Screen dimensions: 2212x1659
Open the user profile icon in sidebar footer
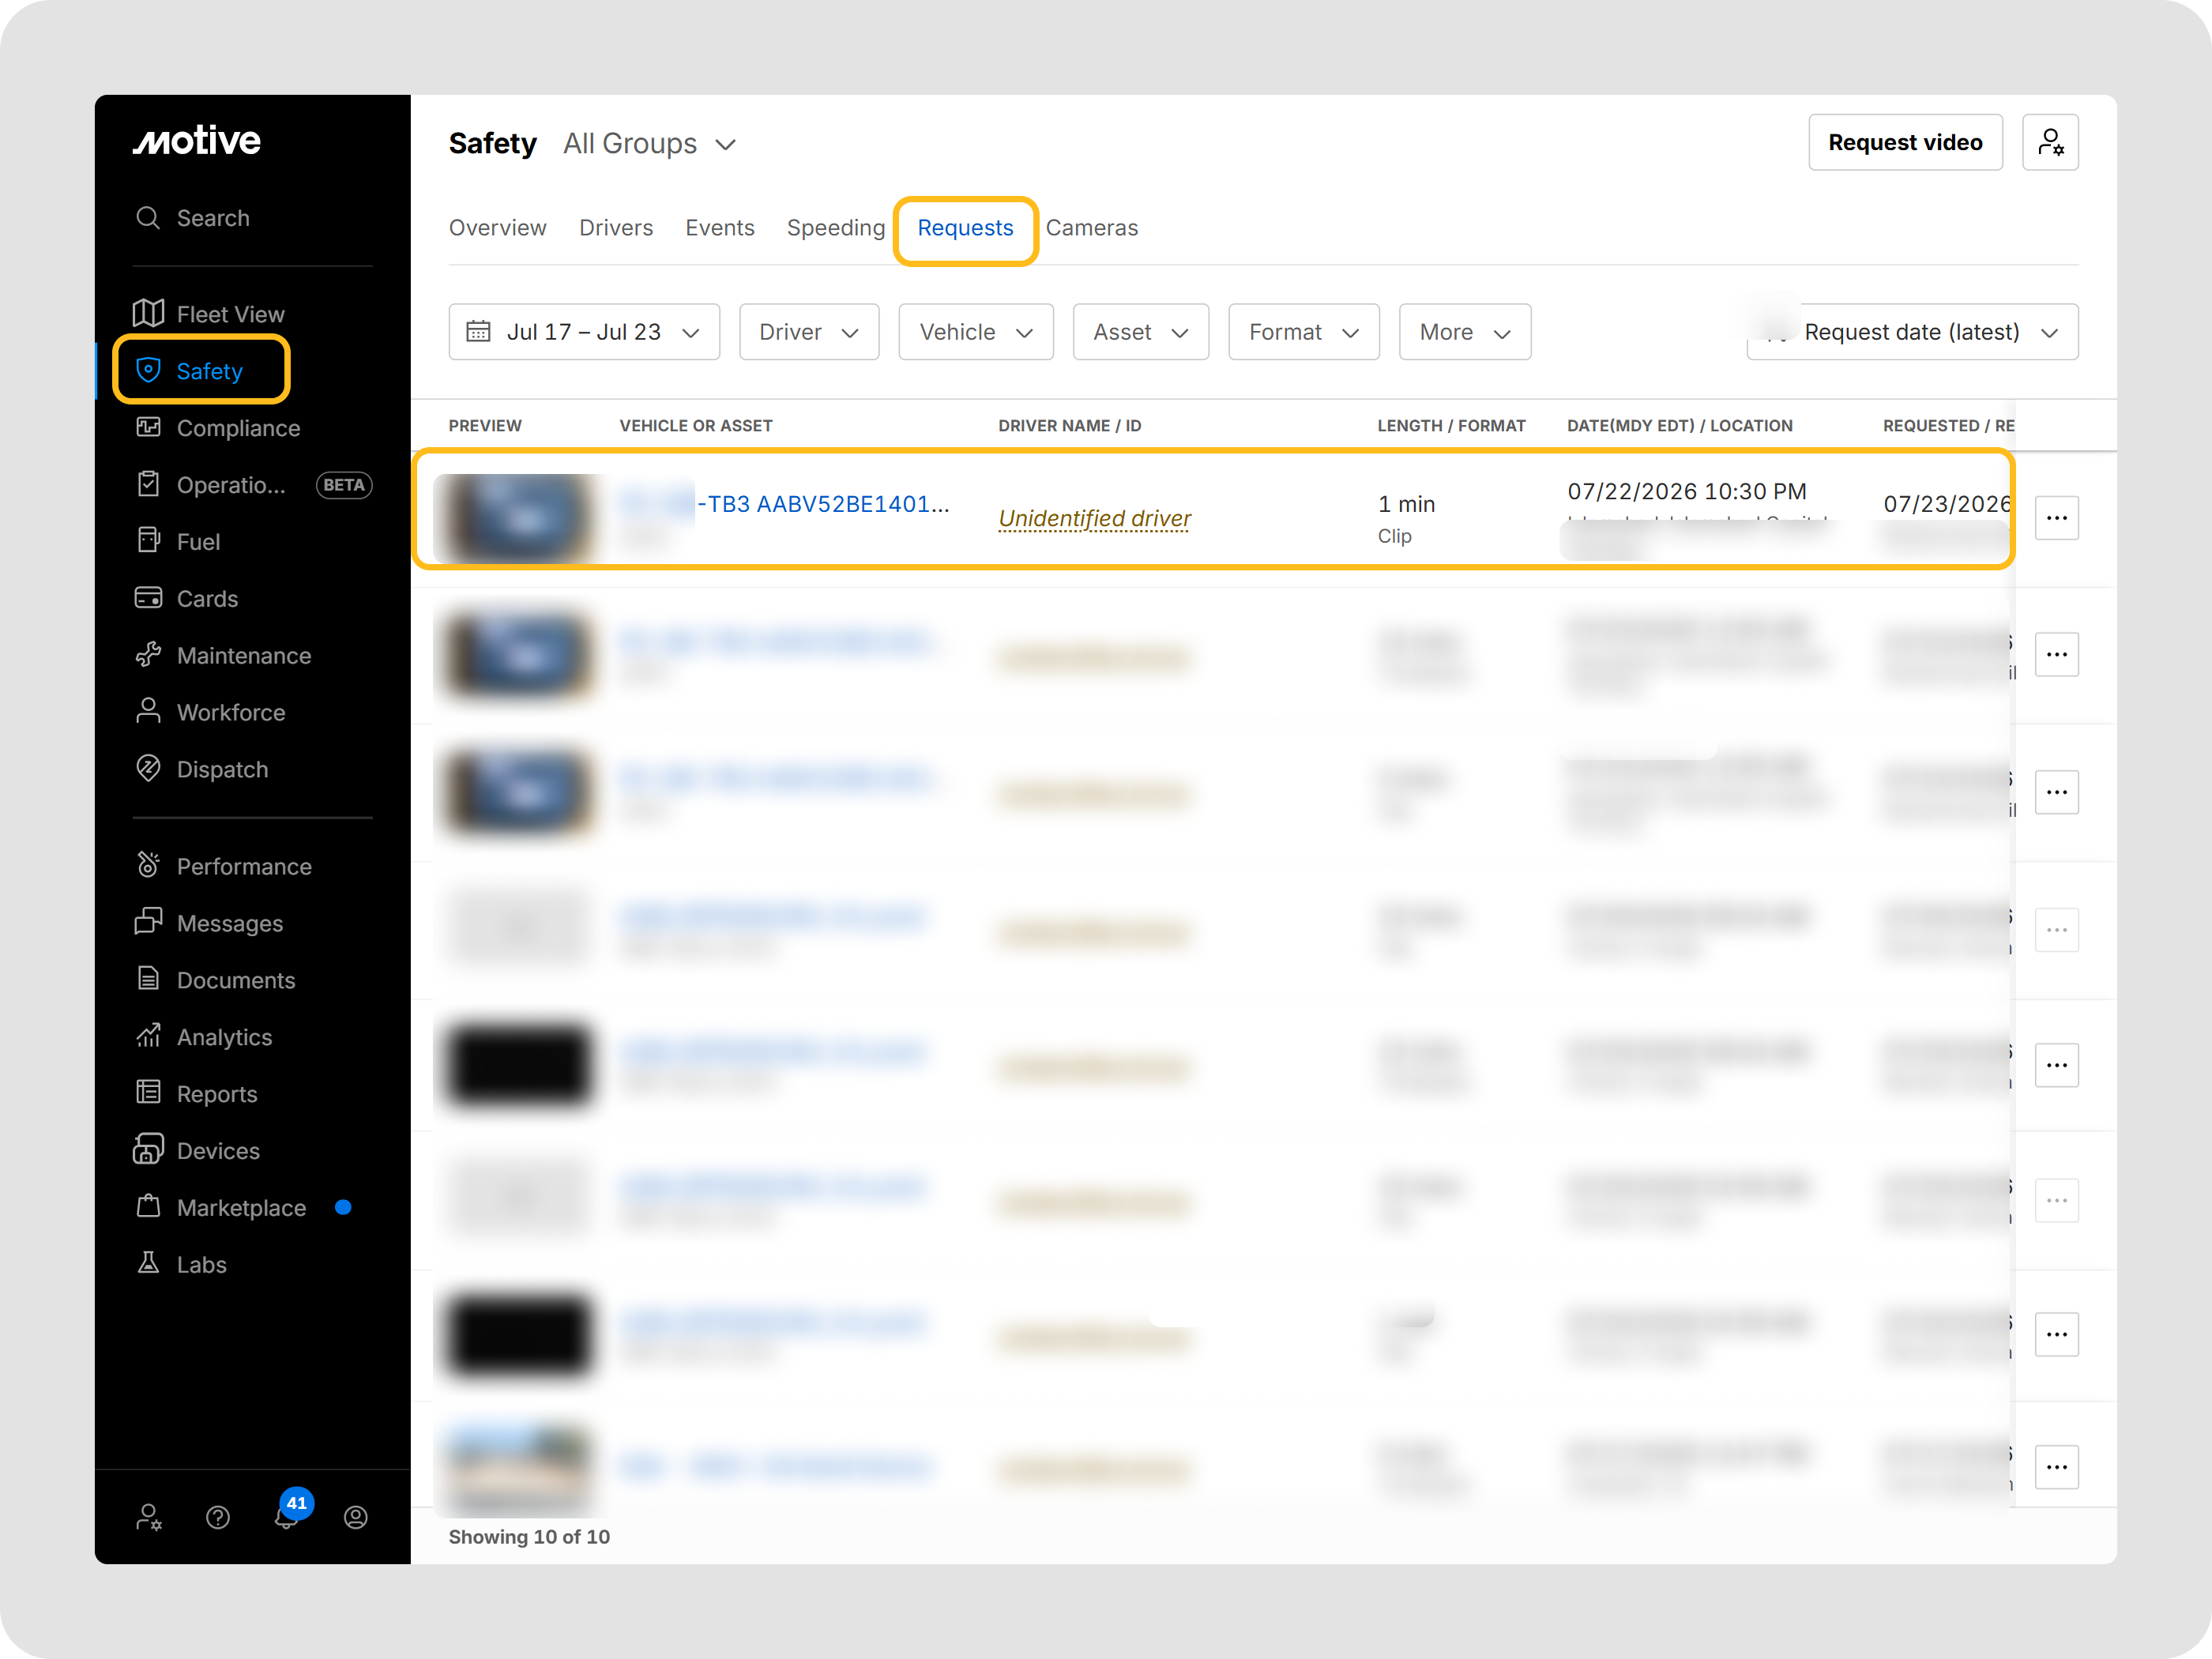356,1518
